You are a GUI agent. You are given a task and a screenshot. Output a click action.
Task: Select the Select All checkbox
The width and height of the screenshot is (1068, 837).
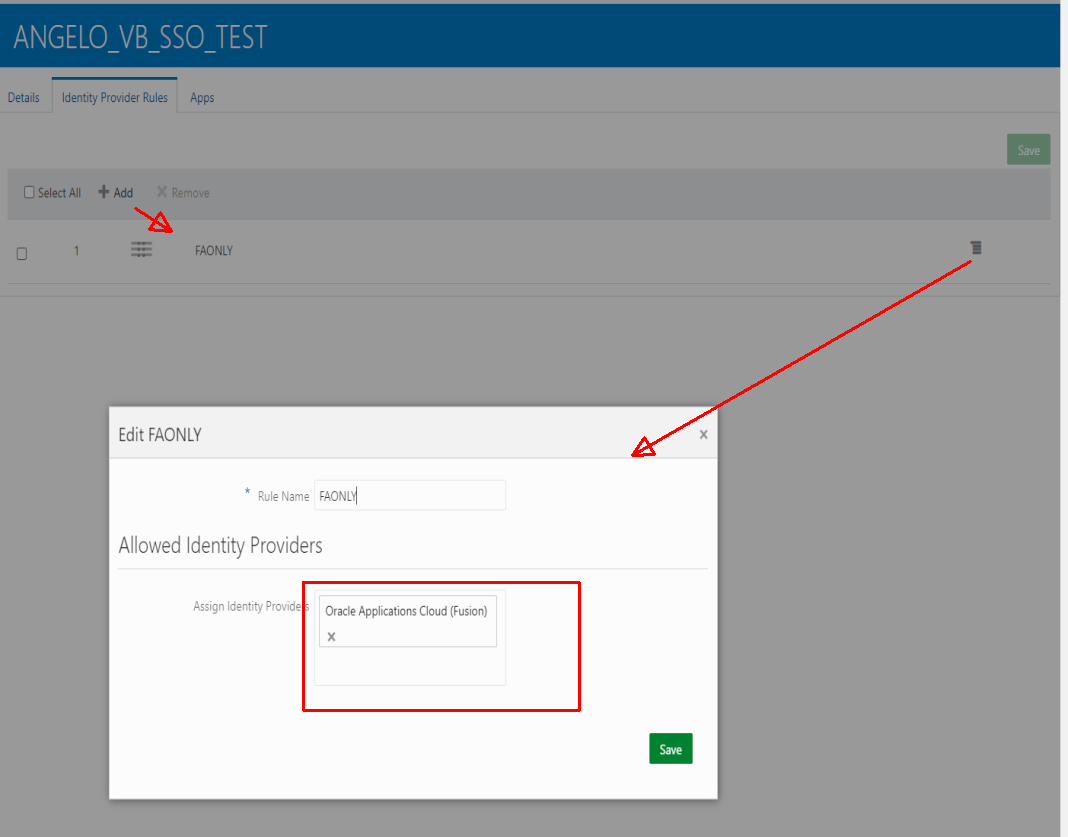29,193
